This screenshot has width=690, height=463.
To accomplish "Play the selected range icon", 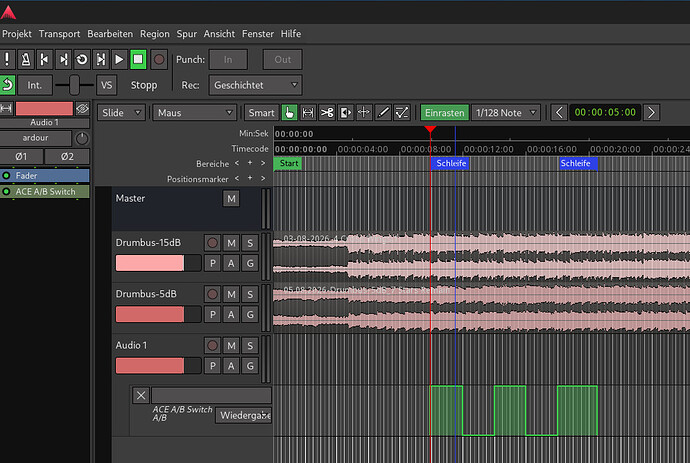I will click(101, 59).
